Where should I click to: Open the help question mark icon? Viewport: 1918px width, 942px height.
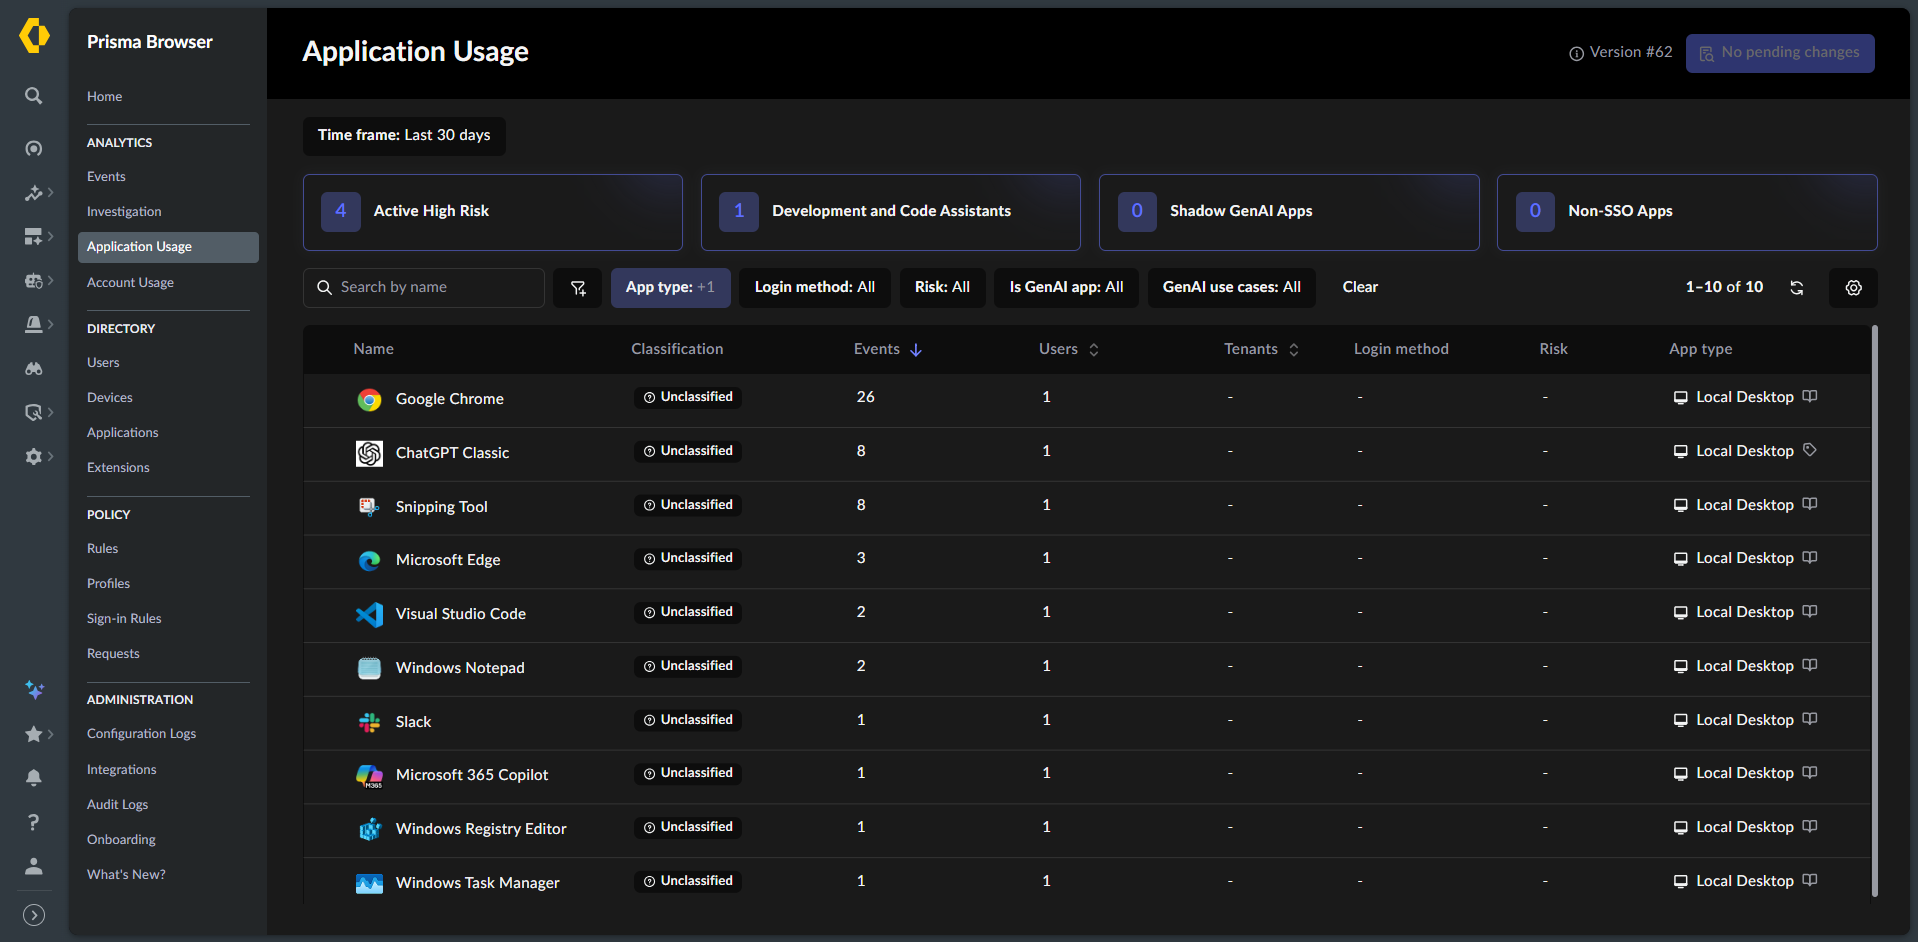34,822
